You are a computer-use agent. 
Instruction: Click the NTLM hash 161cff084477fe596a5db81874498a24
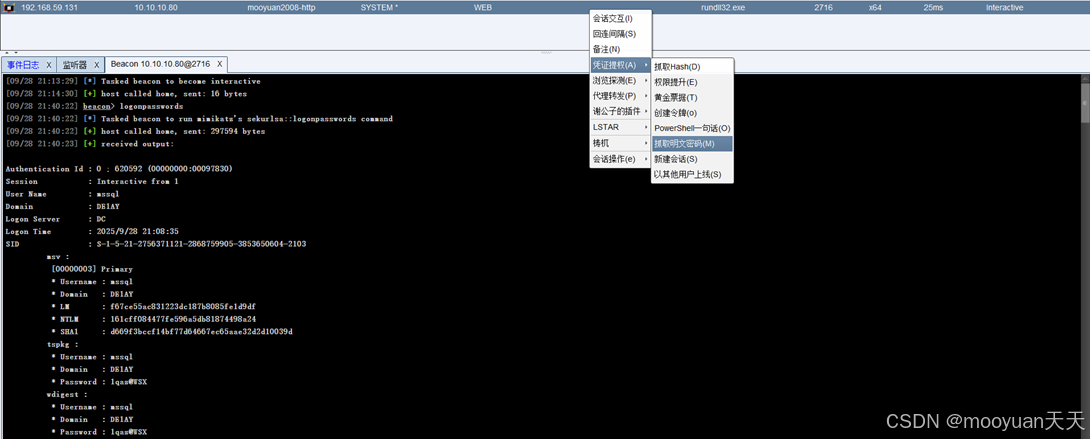pyautogui.click(x=184, y=319)
